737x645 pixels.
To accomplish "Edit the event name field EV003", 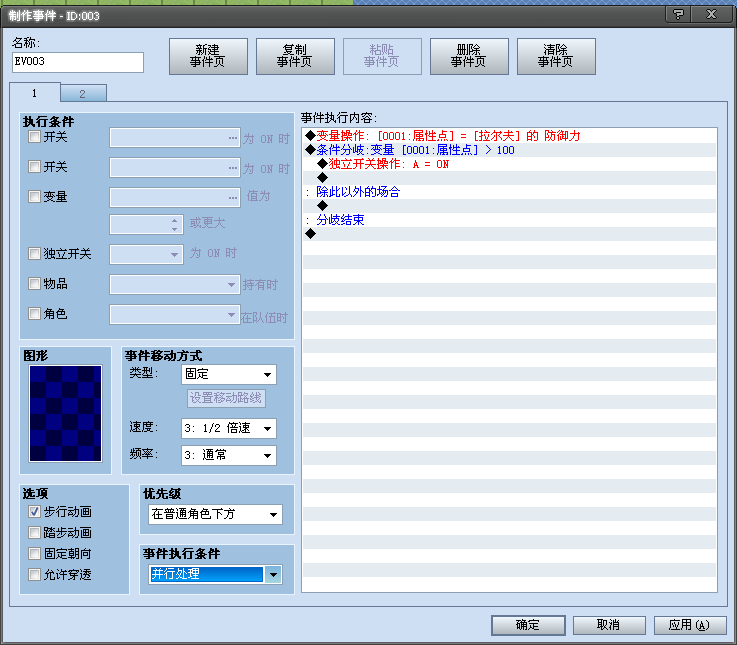I will [x=78, y=62].
